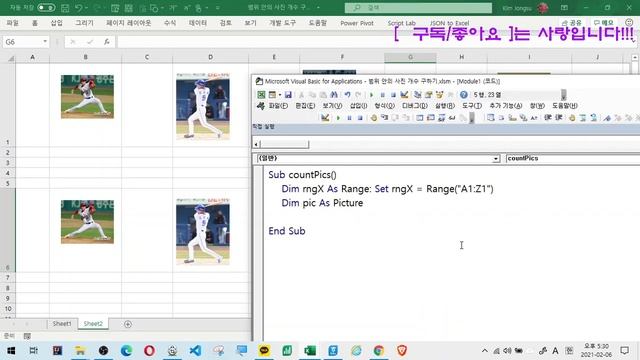The height and width of the screenshot is (360, 640).
Task: Click the Find binoculars icon in VBA toolbar
Action: pyautogui.click(x=334, y=95)
